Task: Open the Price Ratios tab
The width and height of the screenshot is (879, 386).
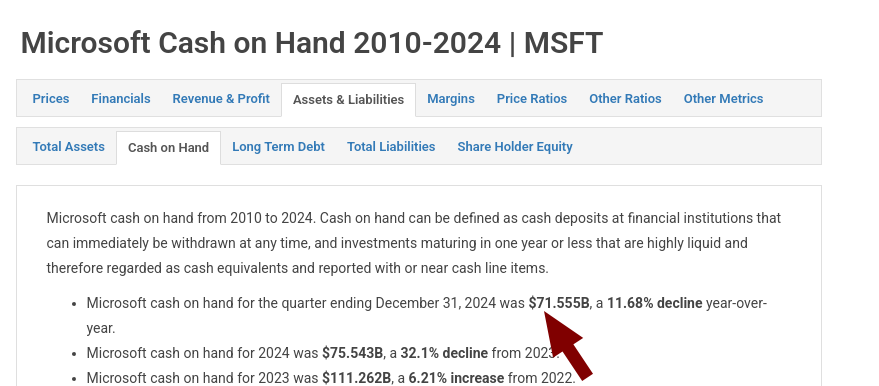Action: click(531, 99)
